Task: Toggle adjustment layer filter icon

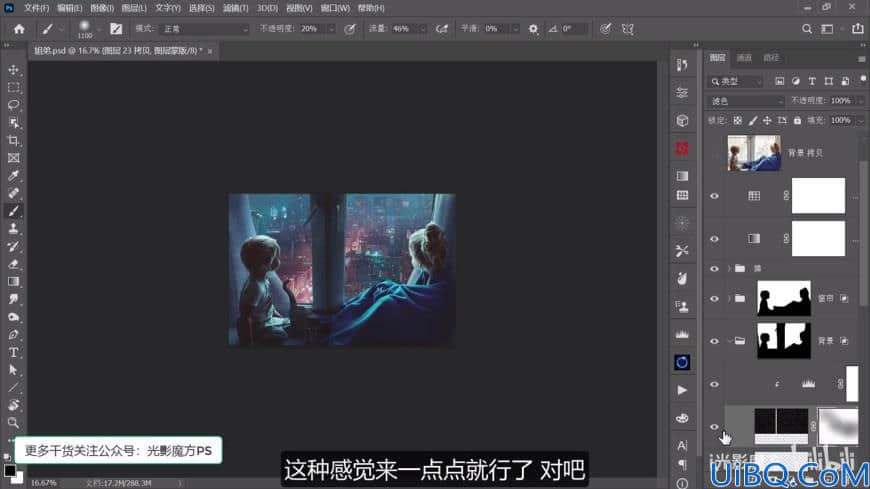Action: 796,81
